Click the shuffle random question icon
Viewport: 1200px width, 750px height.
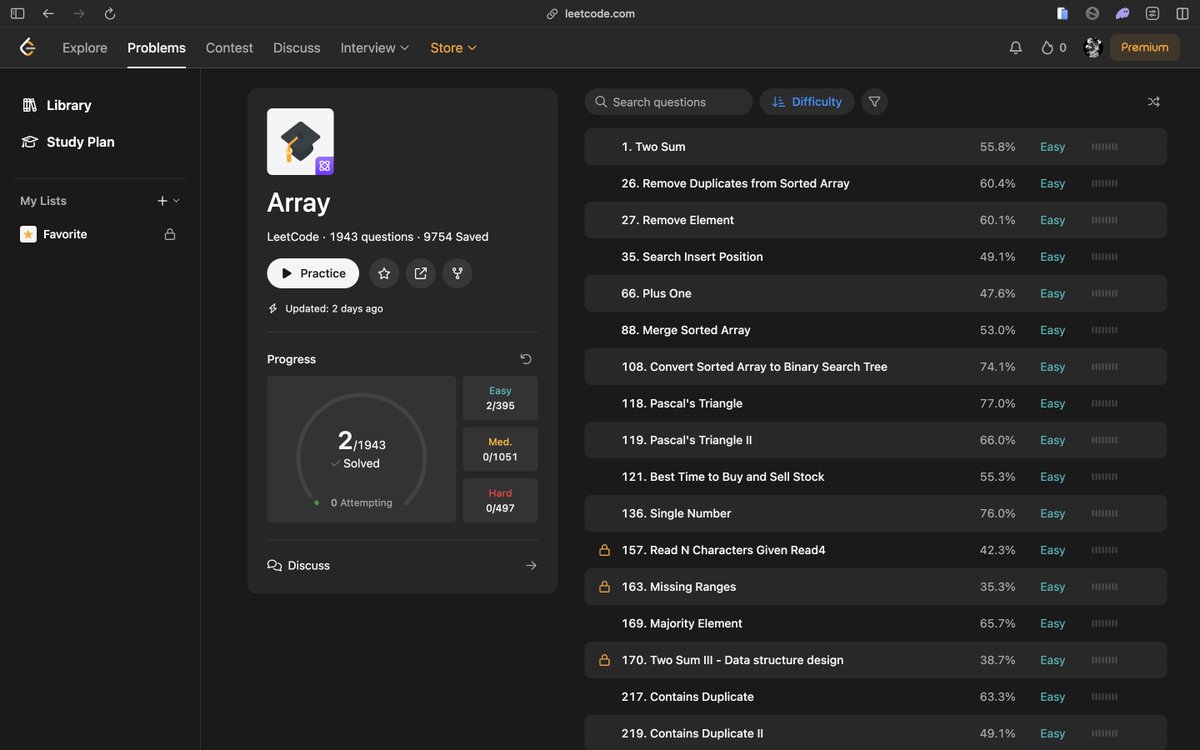point(1154,102)
